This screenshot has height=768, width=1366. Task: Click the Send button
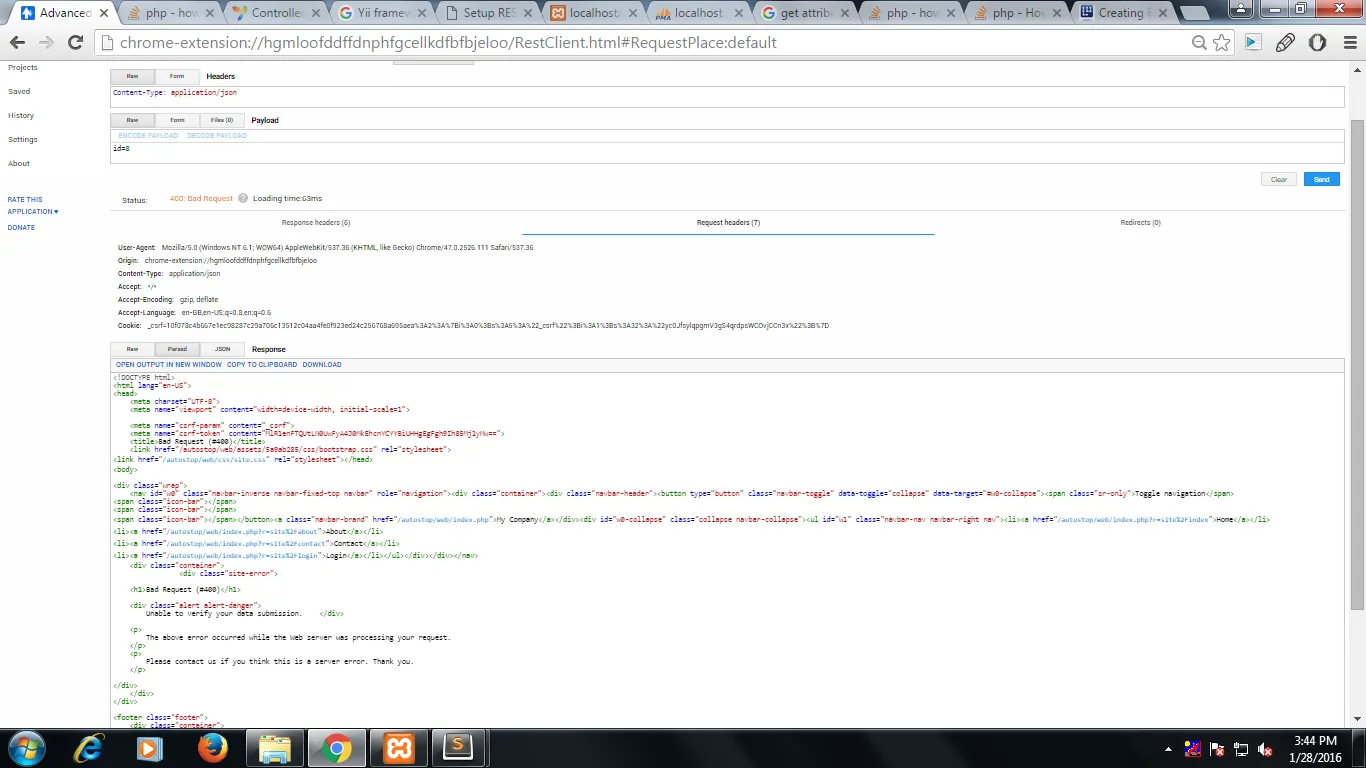(1321, 179)
